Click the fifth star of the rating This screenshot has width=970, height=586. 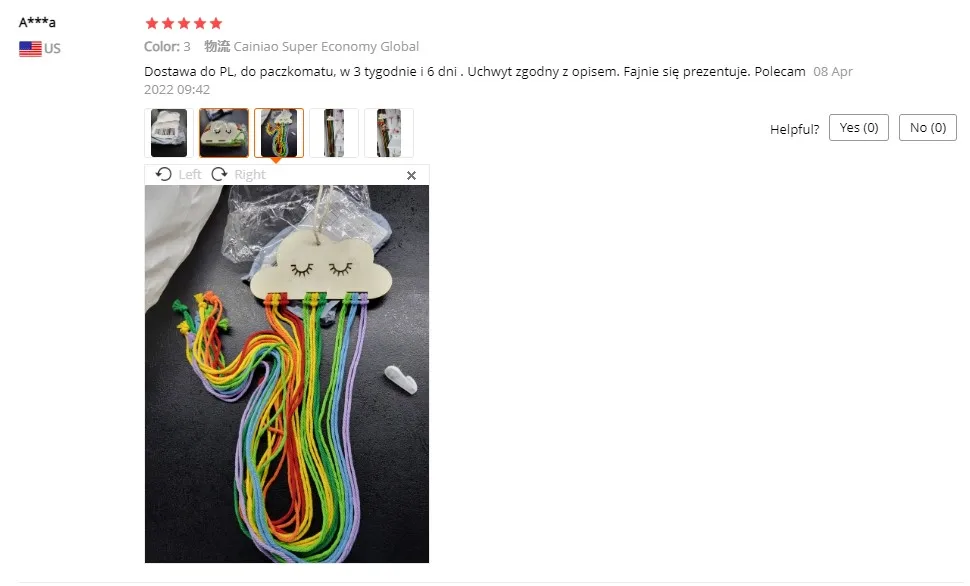pos(216,24)
